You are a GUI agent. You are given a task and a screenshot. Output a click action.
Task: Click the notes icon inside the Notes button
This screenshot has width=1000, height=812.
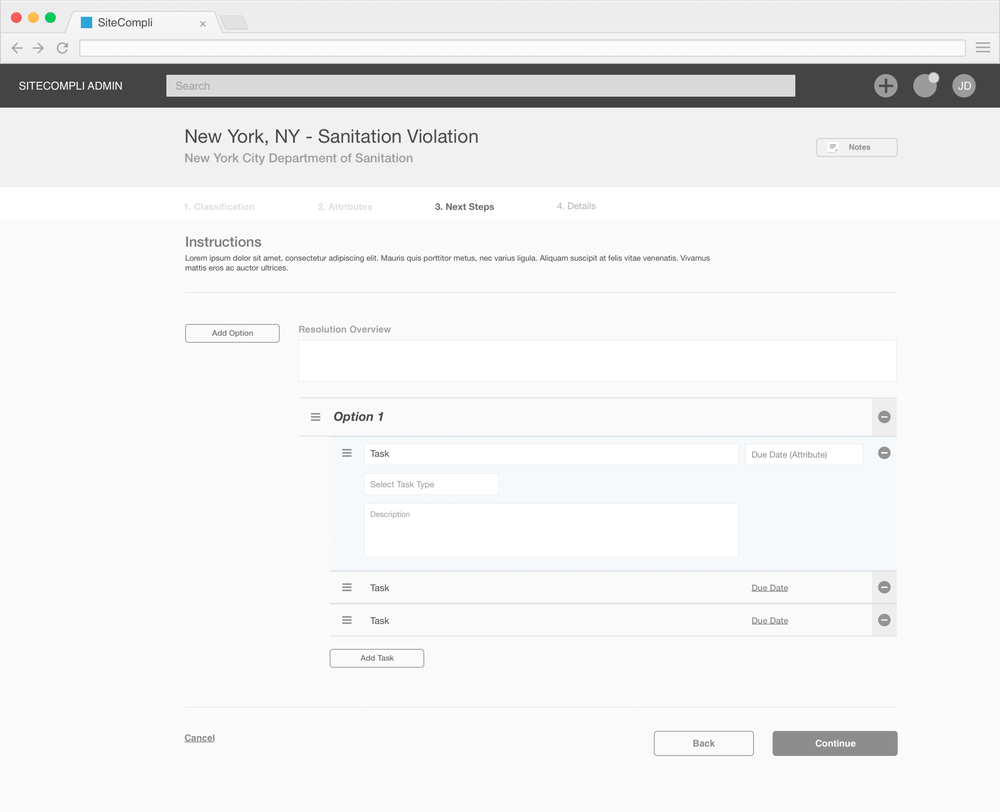click(833, 146)
